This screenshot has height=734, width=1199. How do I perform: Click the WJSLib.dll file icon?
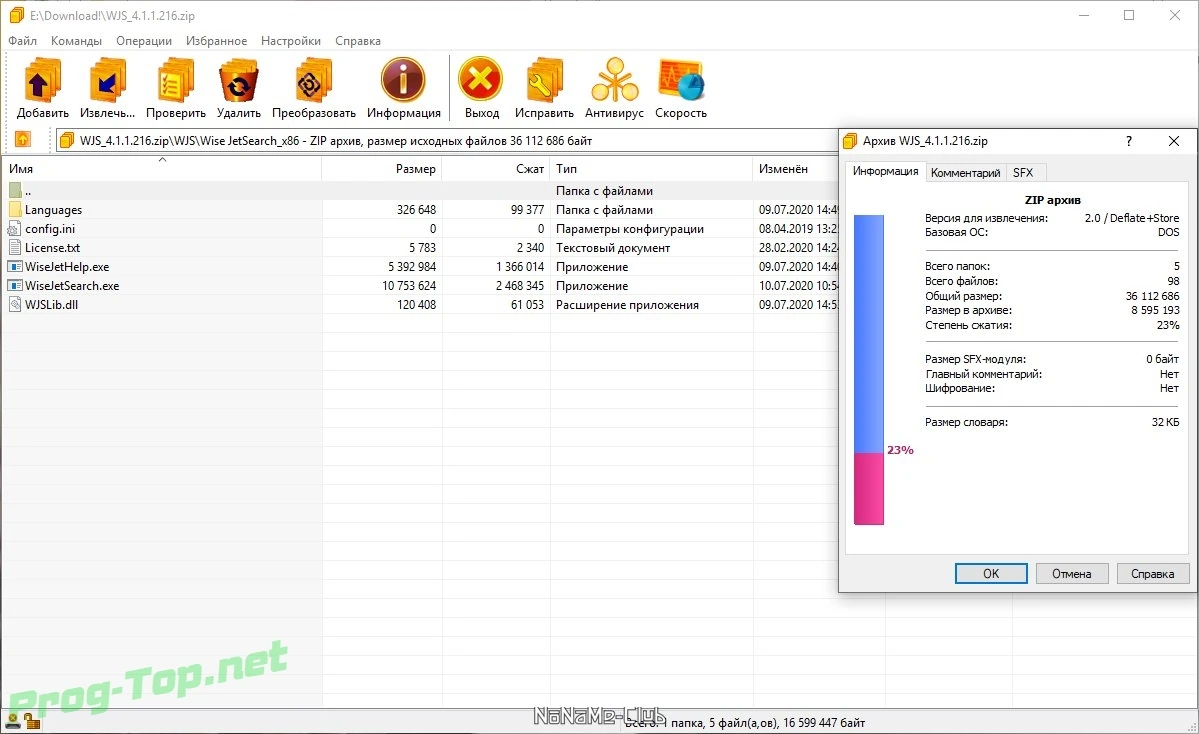click(15, 304)
